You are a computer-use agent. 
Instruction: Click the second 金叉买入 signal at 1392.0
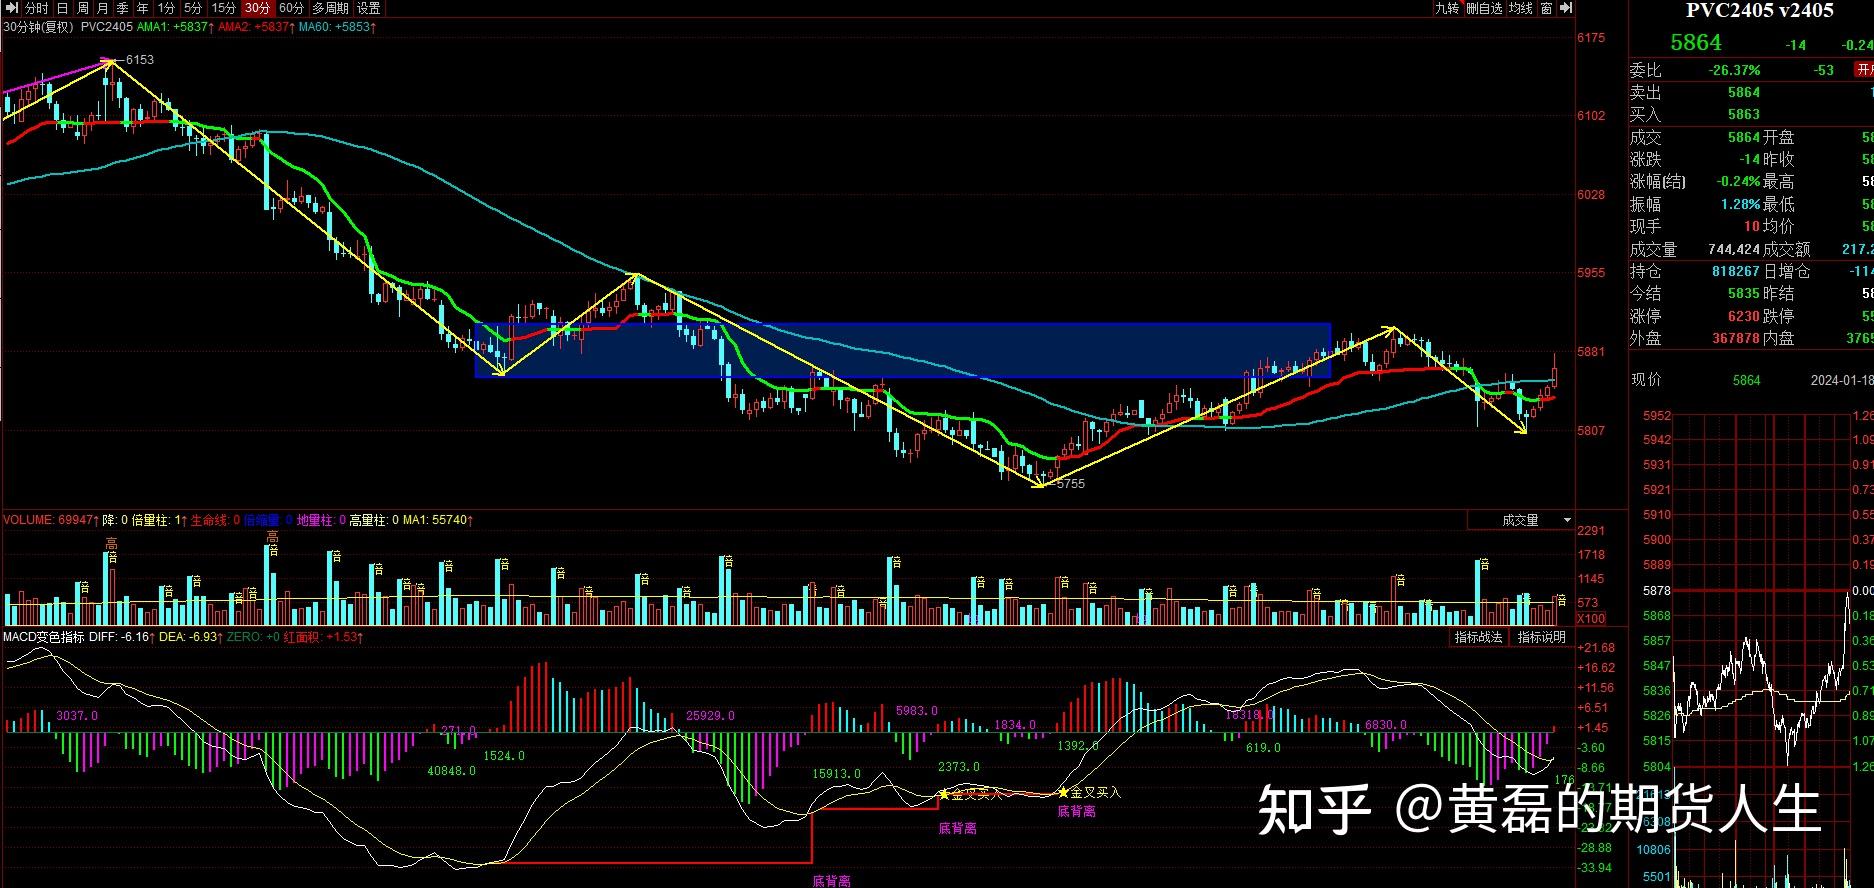(1090, 792)
